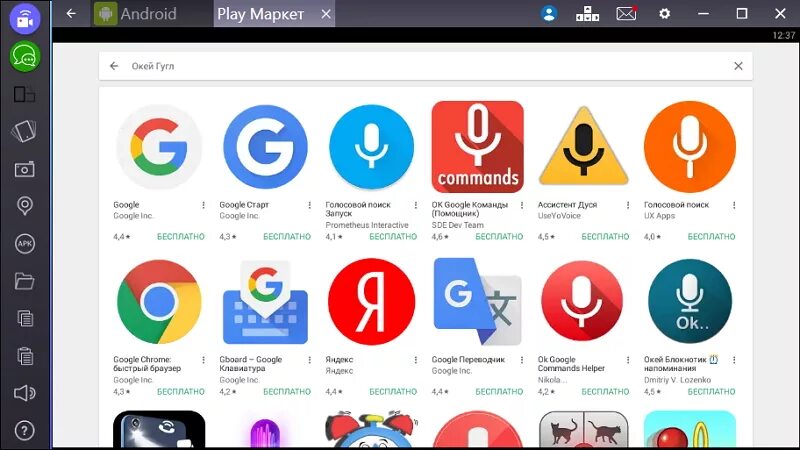Click the copy icon in sidebar
Viewport: 800px width, 450px height.
[x=24, y=318]
